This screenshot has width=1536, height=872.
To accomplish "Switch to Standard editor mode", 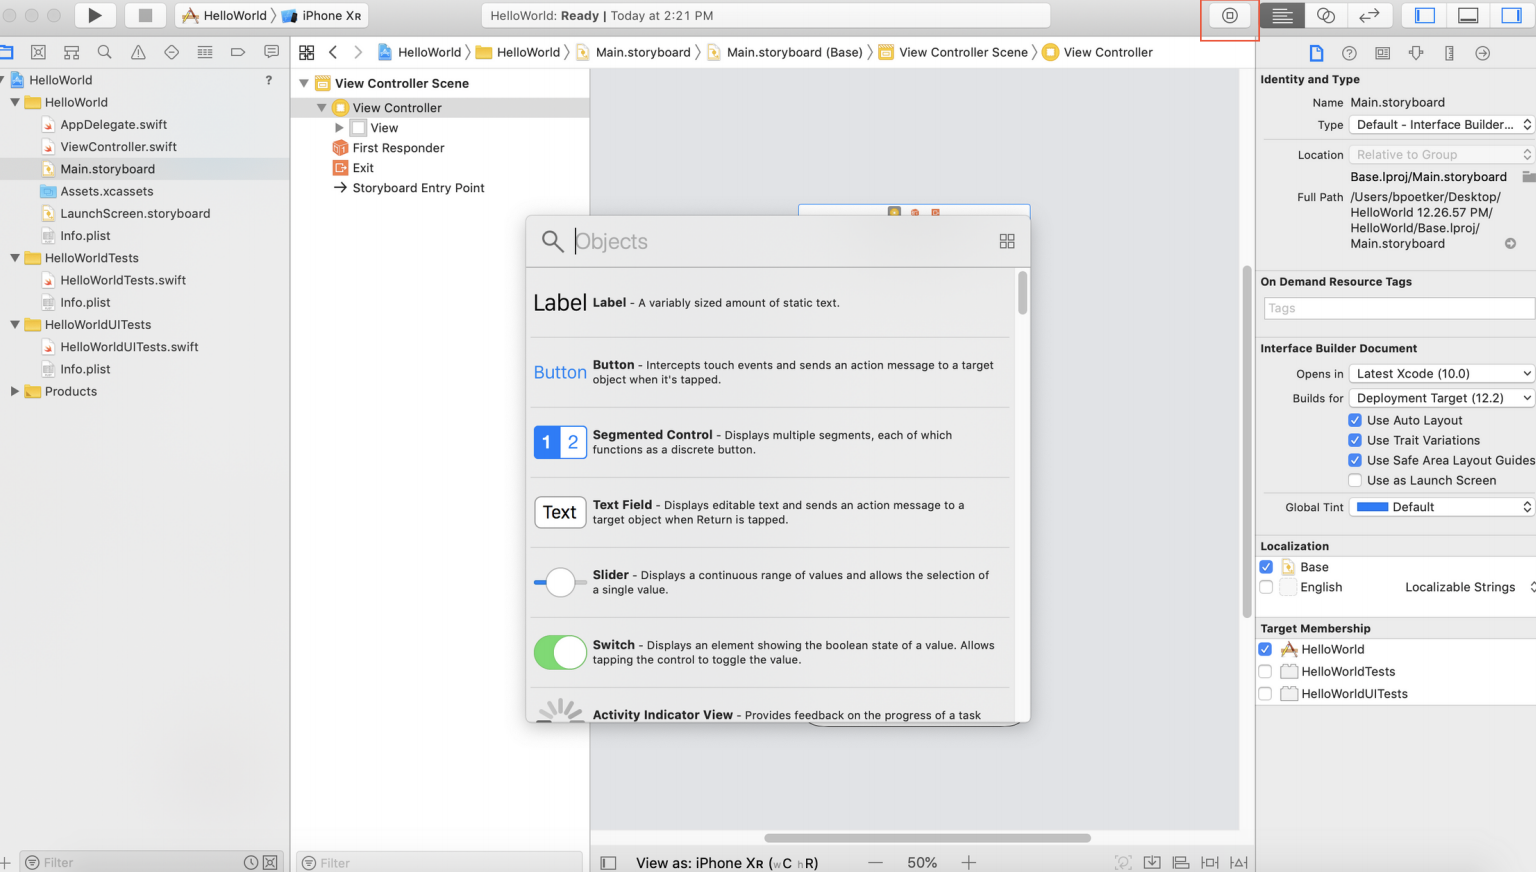I will coord(1282,15).
